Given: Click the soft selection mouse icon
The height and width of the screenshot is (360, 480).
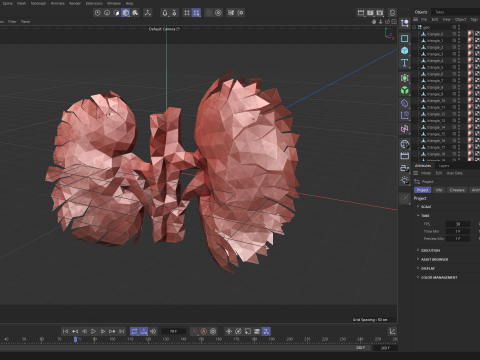Looking at the screenshot, I should (165, 13).
